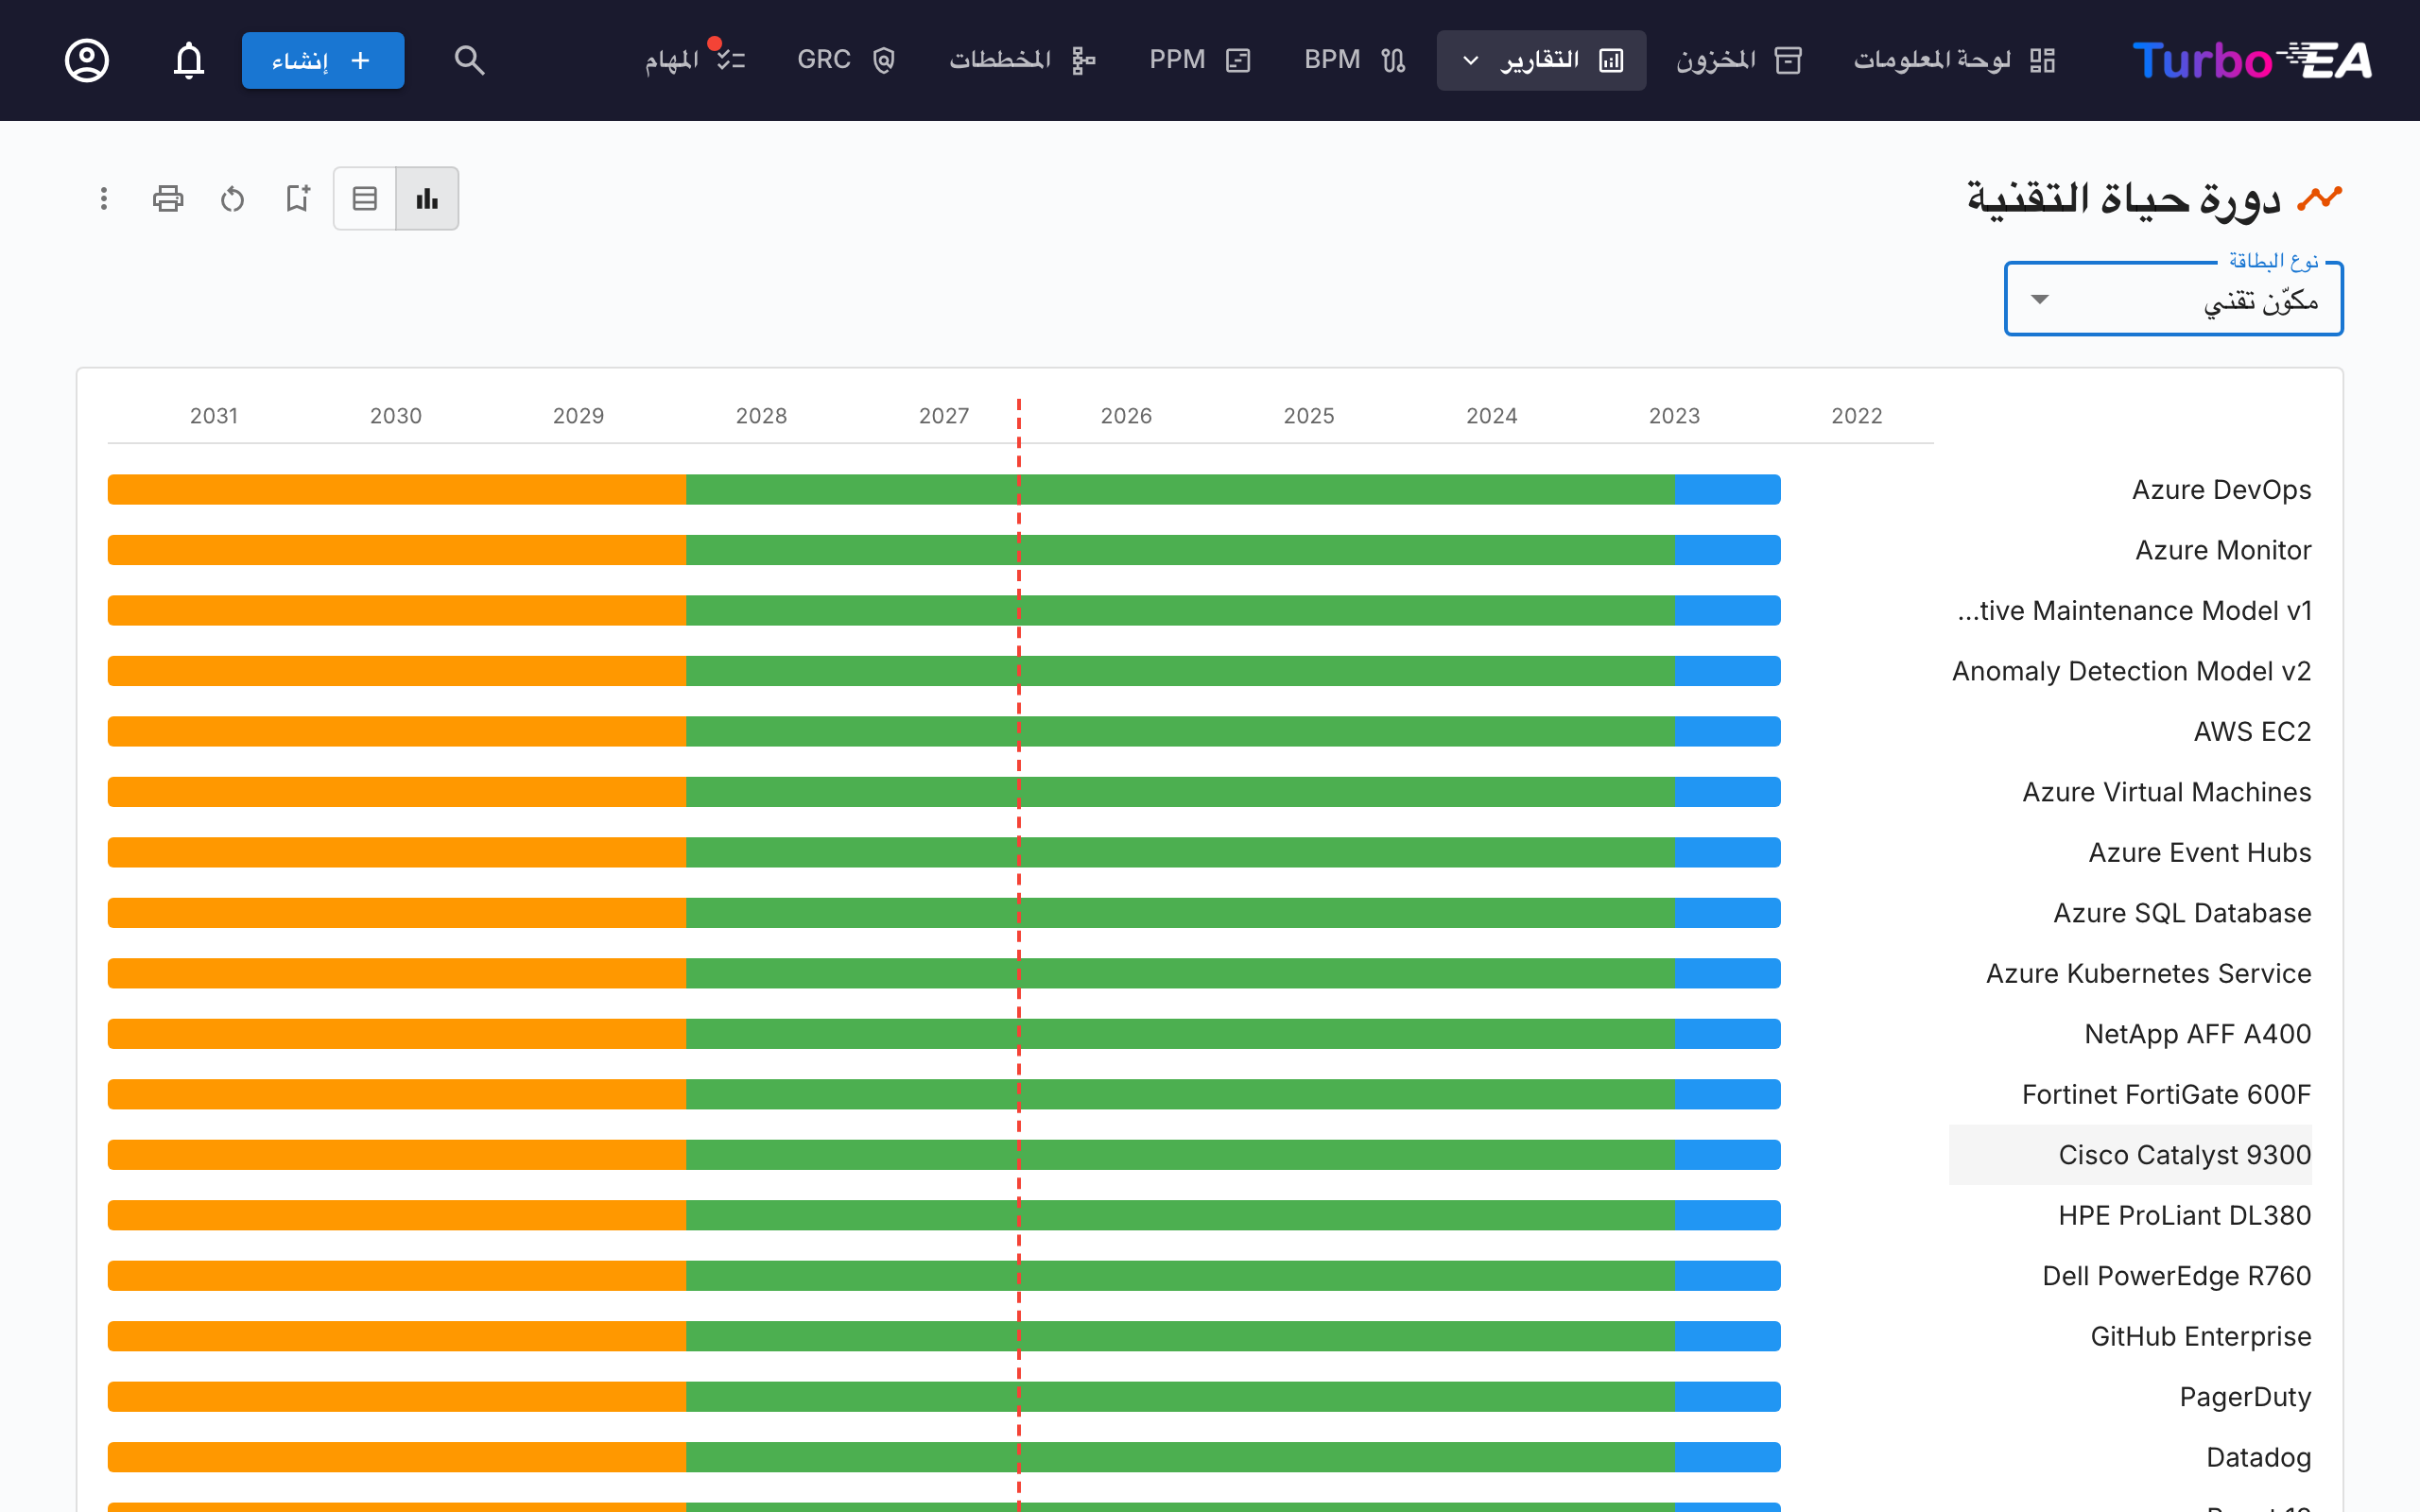This screenshot has height=1512, width=2420.
Task: Click the Anomaly Detection Model v2 label
Action: click(2131, 671)
